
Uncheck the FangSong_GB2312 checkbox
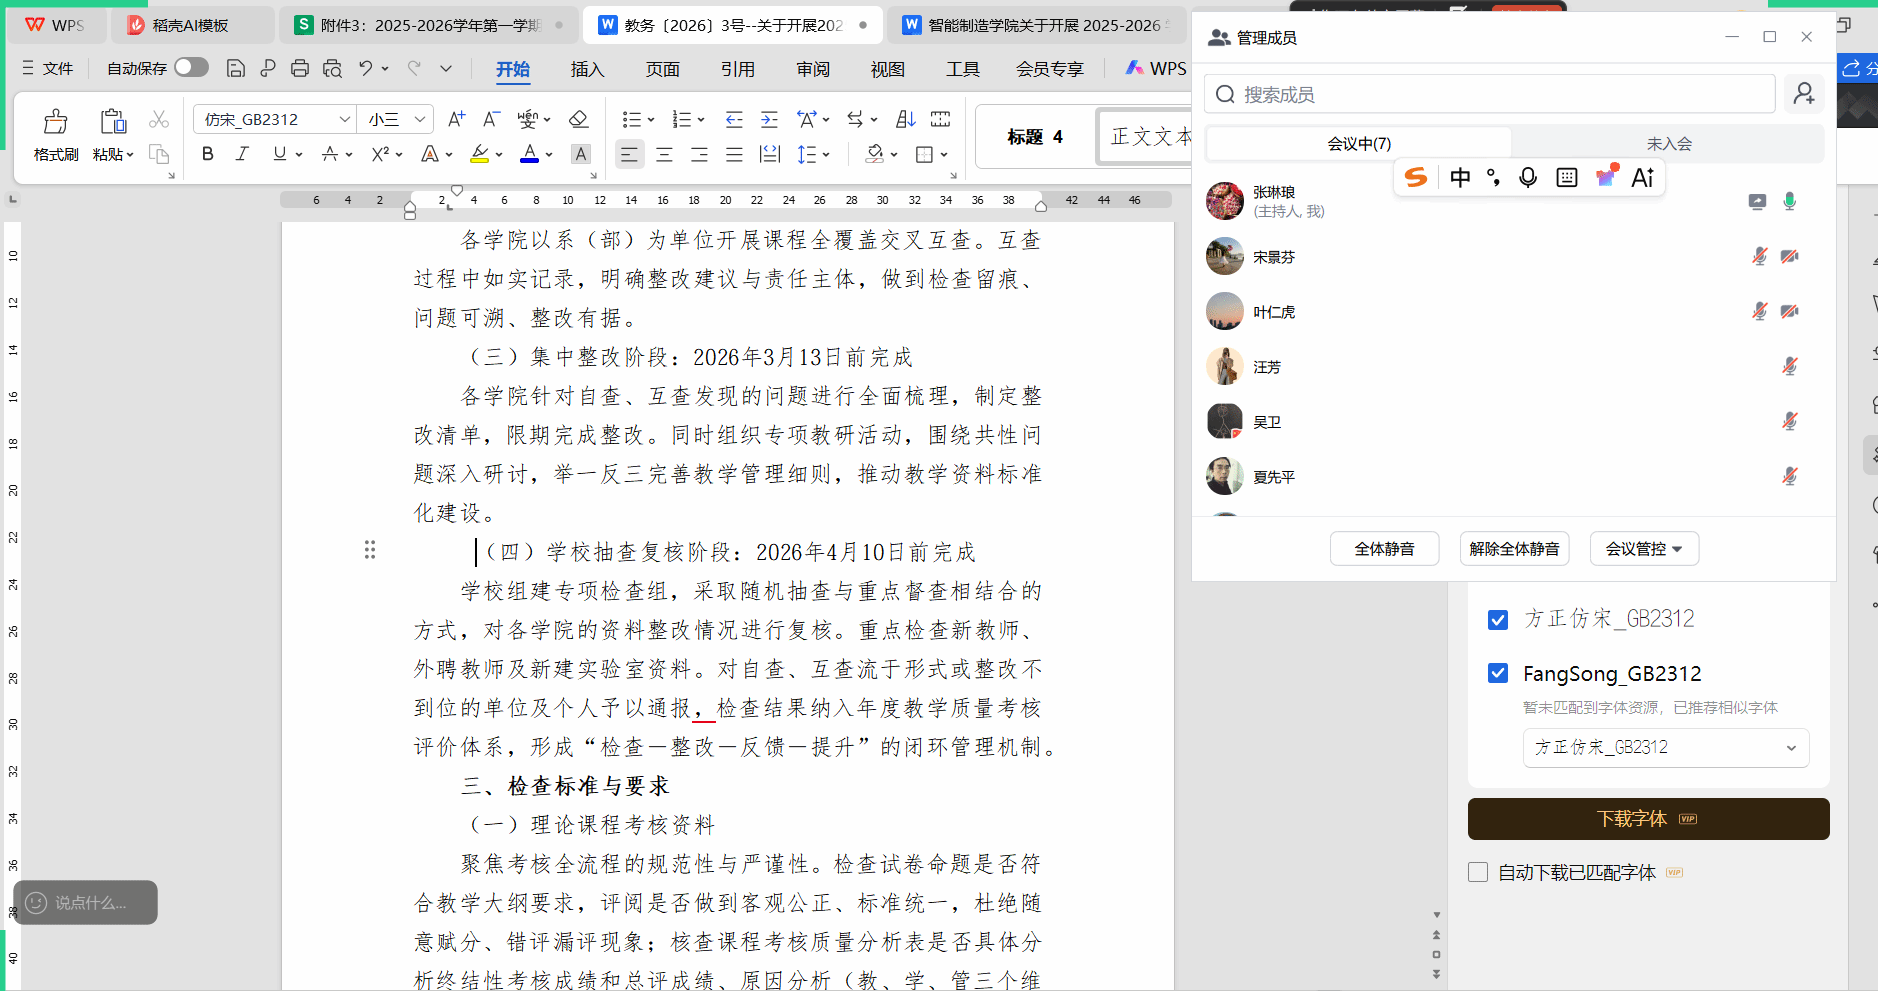[1498, 673]
